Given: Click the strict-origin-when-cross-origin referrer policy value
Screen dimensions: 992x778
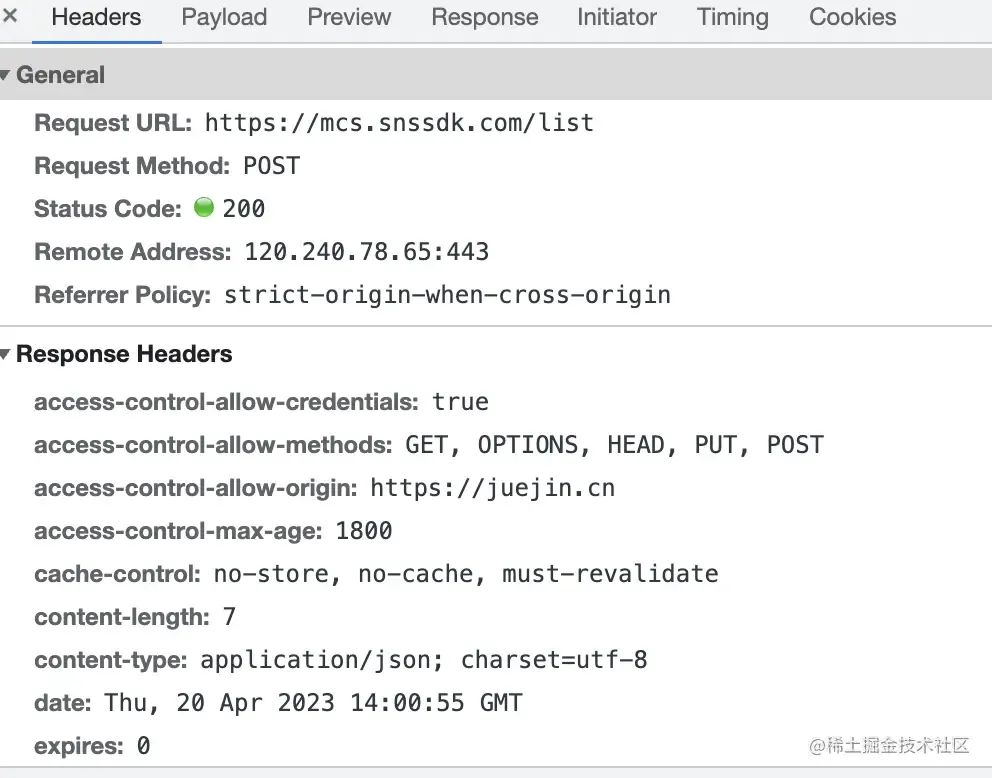Looking at the screenshot, I should 447,295.
